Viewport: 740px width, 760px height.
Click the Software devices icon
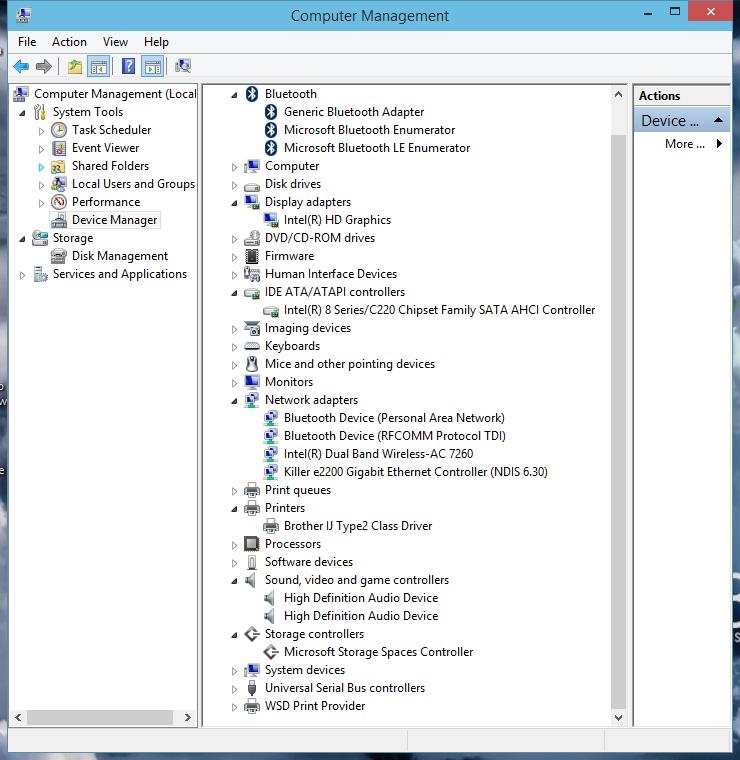point(252,562)
